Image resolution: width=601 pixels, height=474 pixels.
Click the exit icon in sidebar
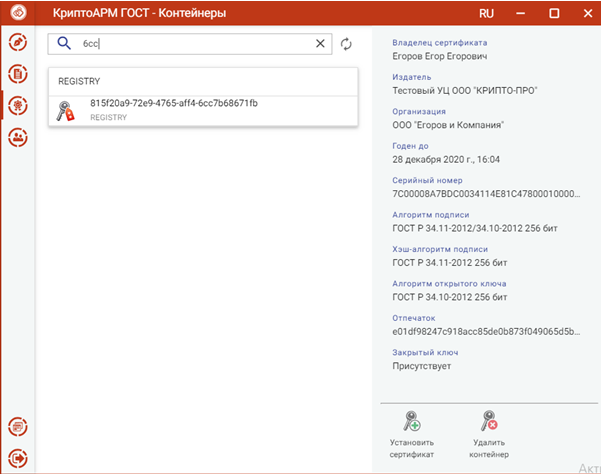pos(18,458)
